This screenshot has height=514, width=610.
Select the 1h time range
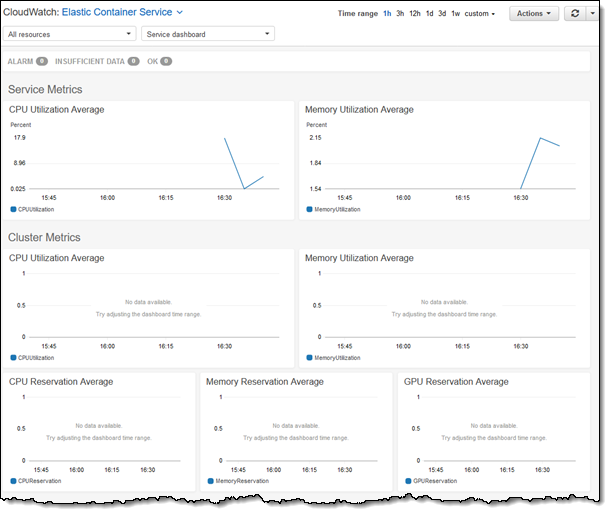pos(387,14)
